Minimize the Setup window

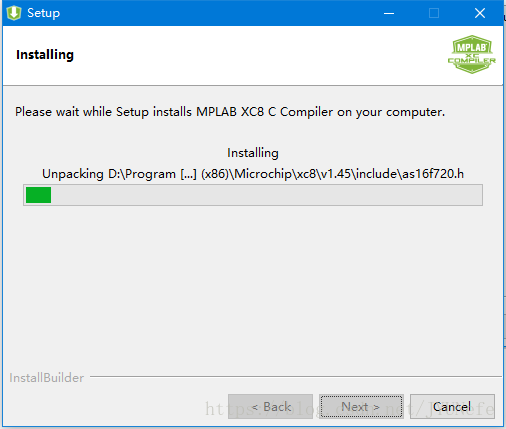(x=389, y=13)
